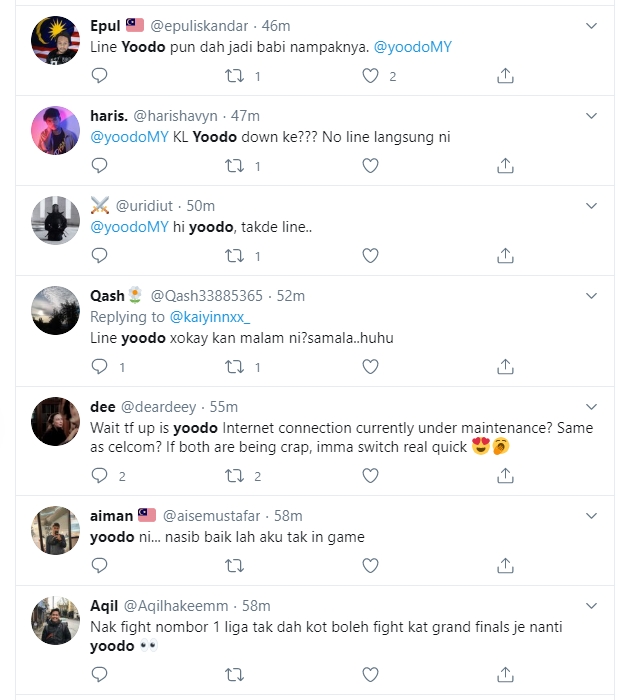The height and width of the screenshot is (700, 627).
Task: Click @yoodoMY mention in uridiut's tweet
Action: [x=126, y=227]
